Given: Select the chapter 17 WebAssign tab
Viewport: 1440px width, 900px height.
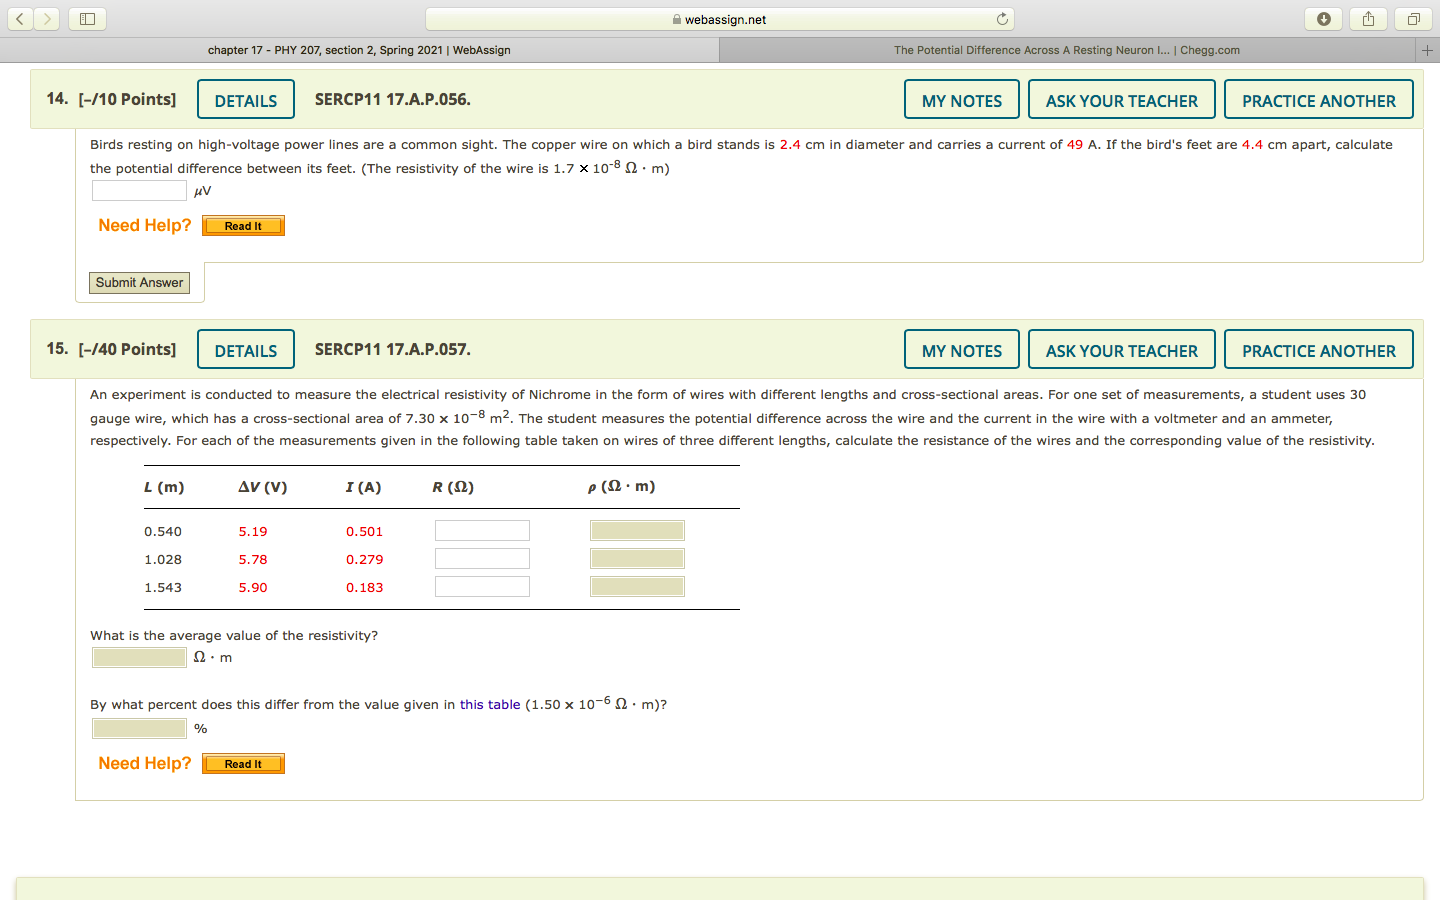Looking at the screenshot, I should click(358, 49).
